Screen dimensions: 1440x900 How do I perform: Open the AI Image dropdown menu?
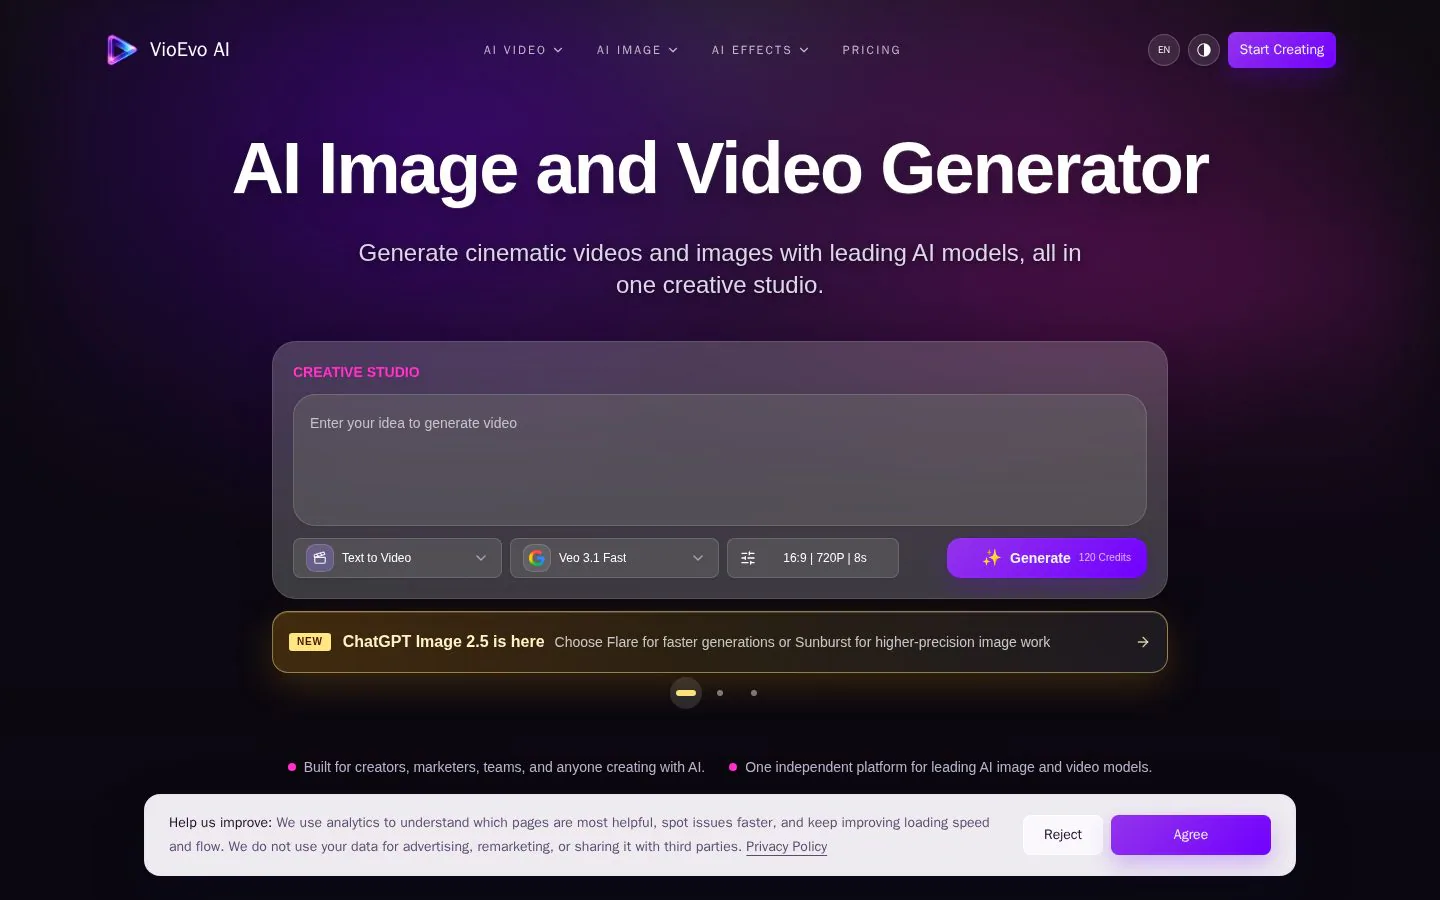637,50
